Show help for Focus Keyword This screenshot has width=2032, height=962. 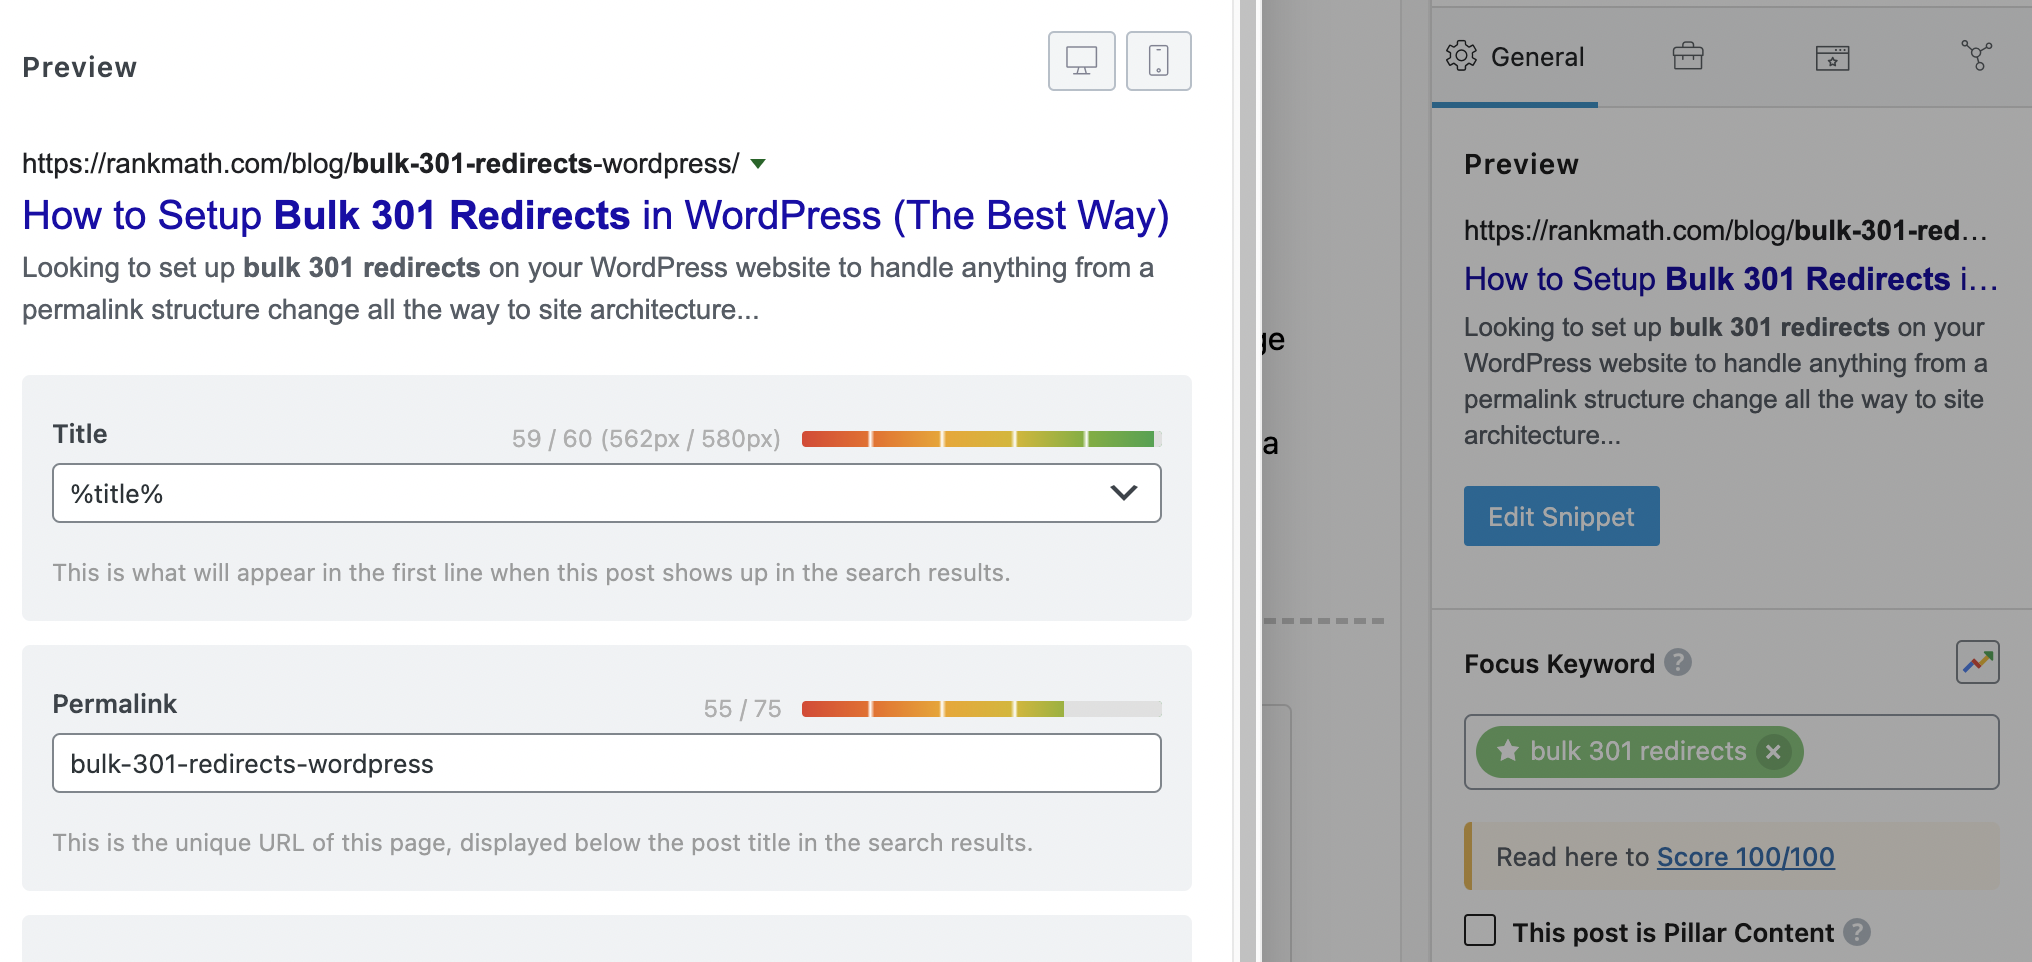[x=1678, y=662]
